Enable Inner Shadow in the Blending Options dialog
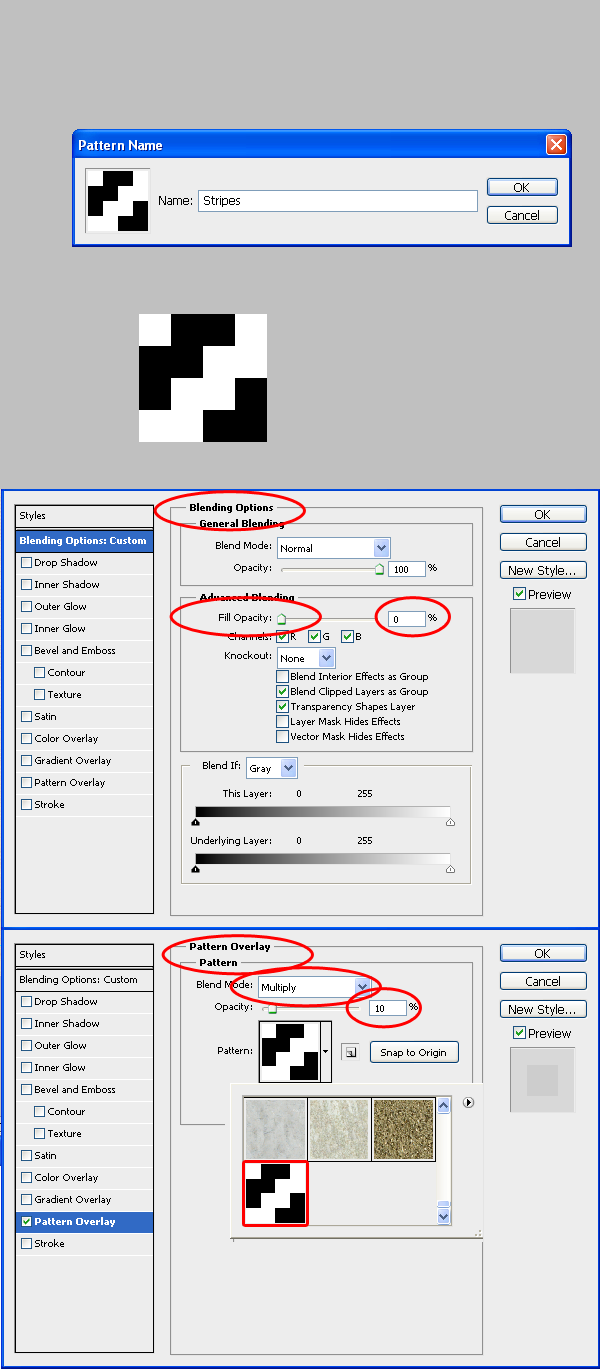The width and height of the screenshot is (600, 1369). pyautogui.click(x=26, y=585)
